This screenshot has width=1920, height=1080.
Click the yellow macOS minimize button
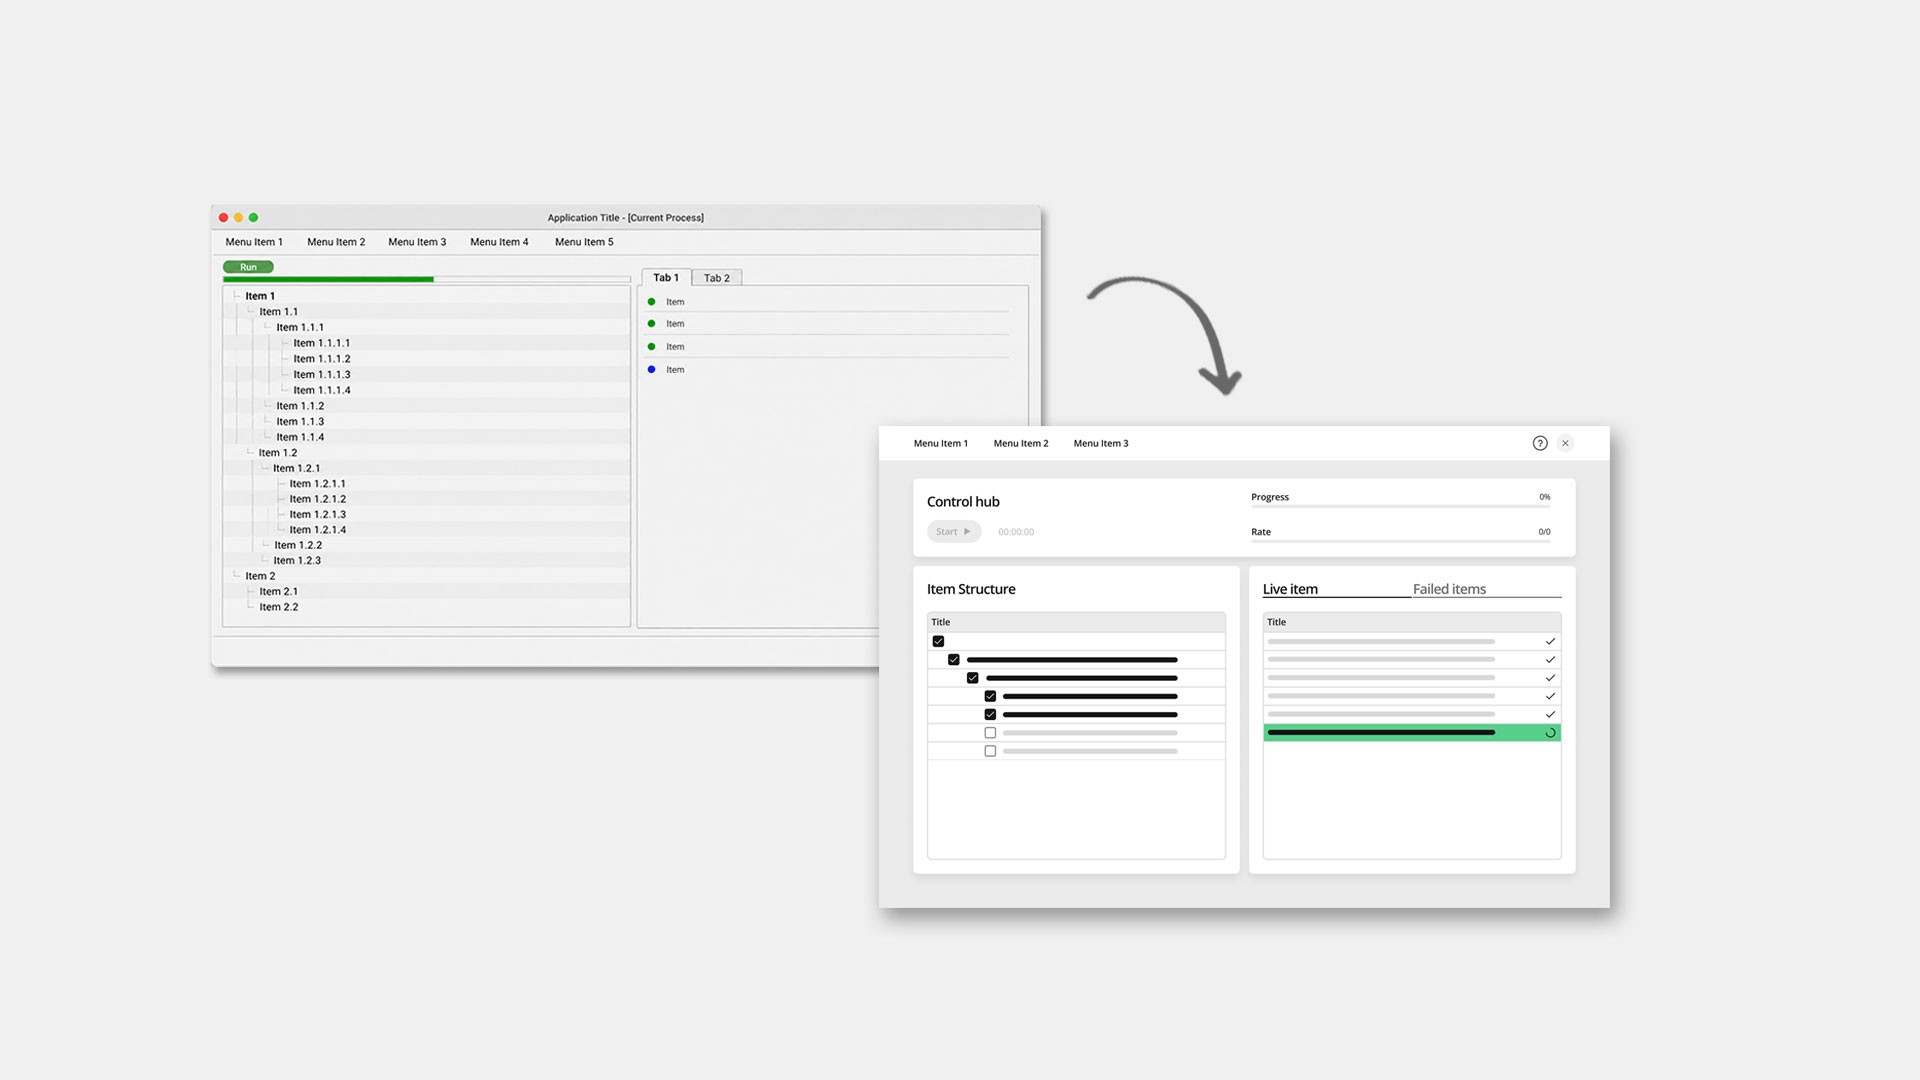[x=239, y=217]
